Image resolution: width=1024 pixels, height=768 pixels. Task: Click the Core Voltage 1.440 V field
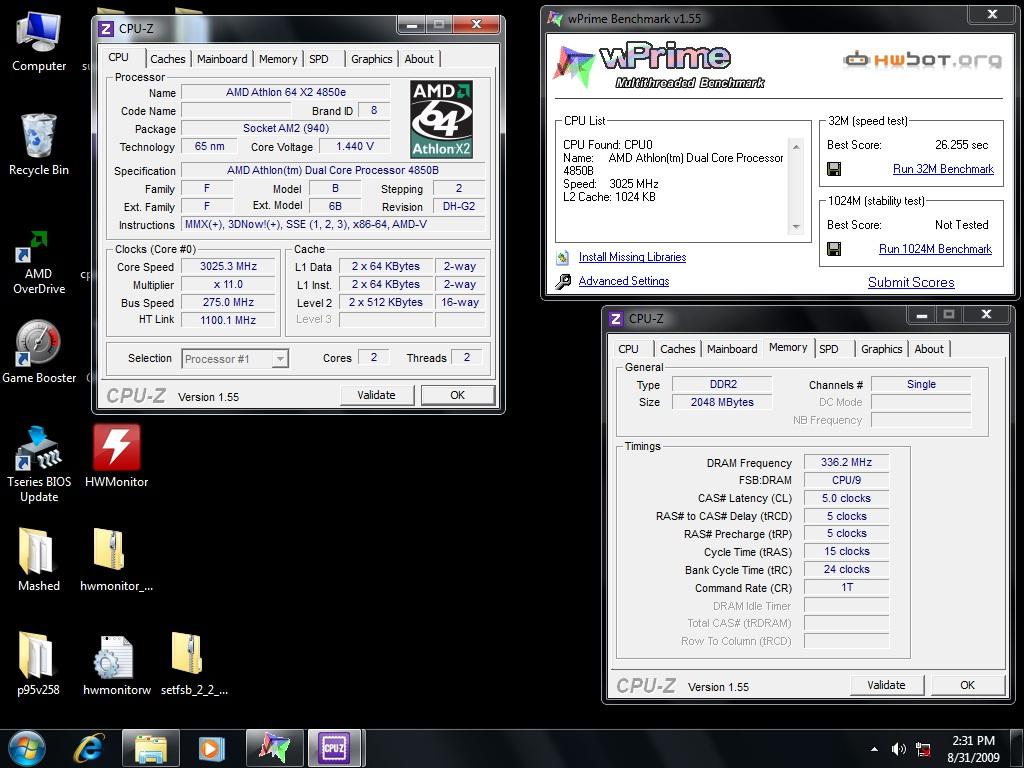355,146
